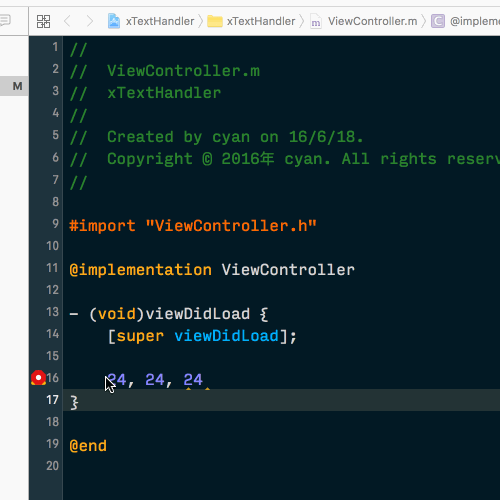
Task: Select the M status row in the sidebar
Action: (14, 86)
